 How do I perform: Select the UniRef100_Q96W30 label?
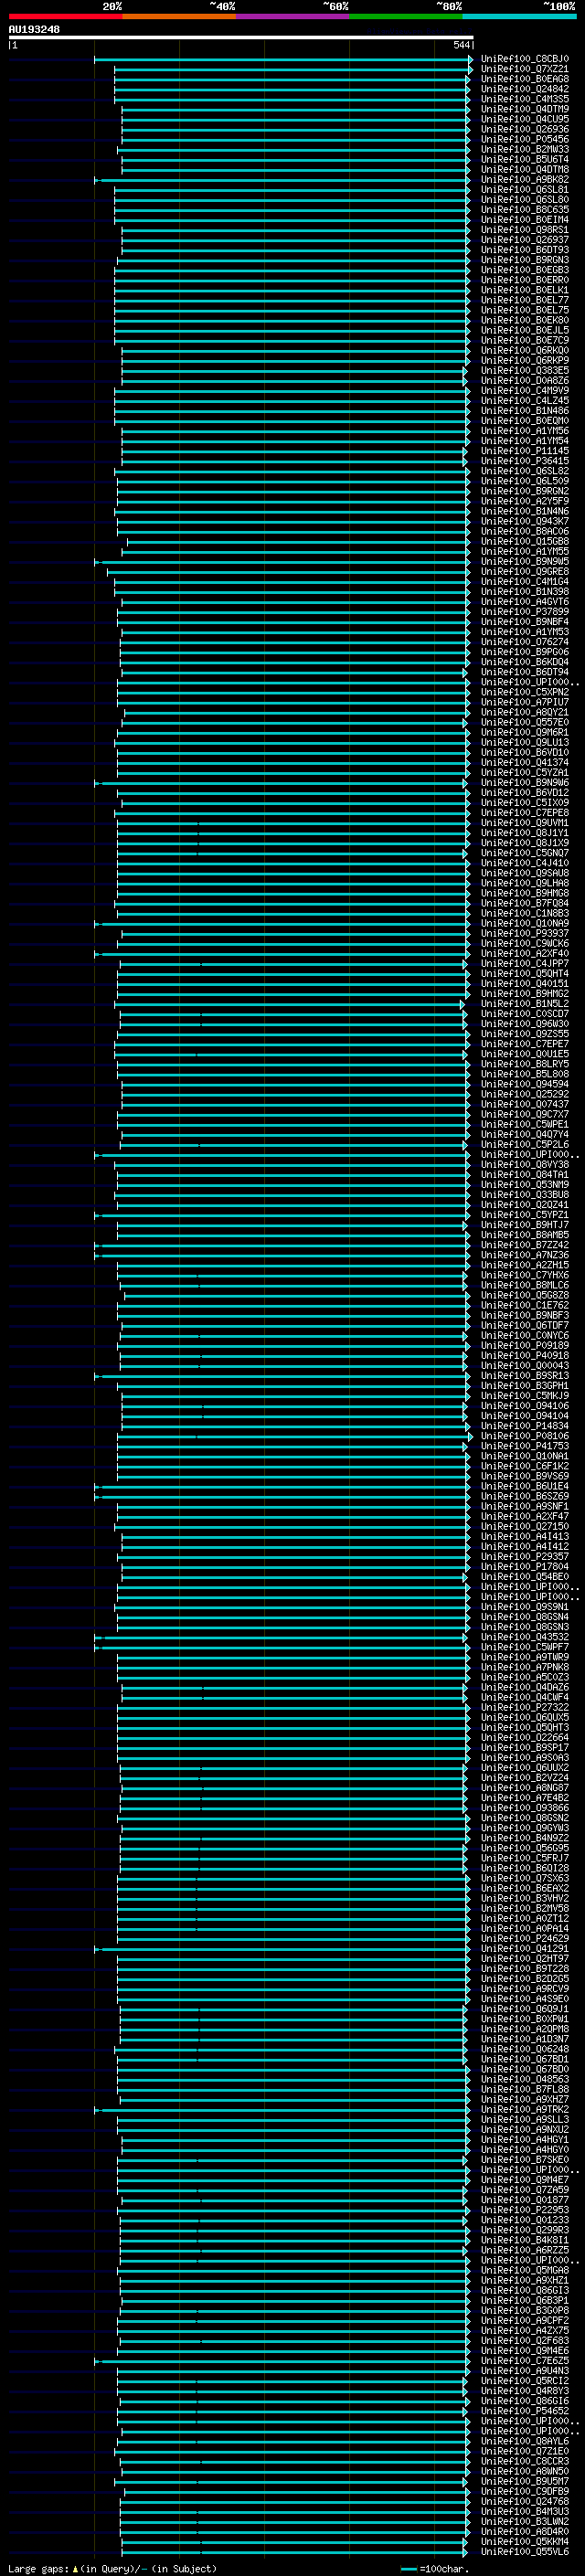click(x=524, y=1023)
